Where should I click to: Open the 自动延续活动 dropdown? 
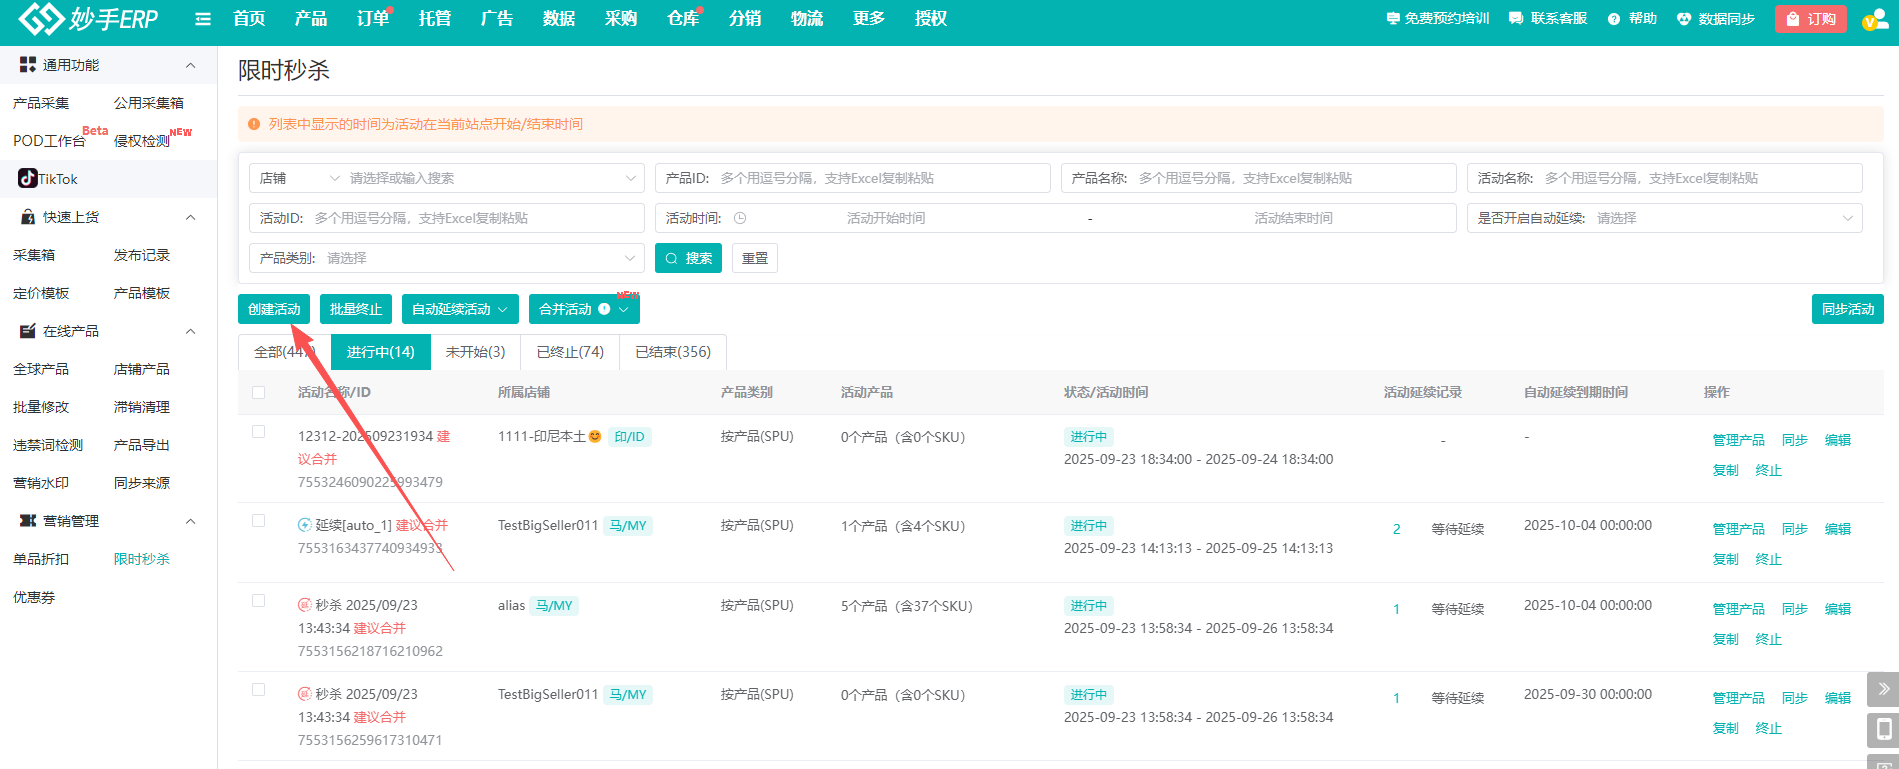pos(460,309)
